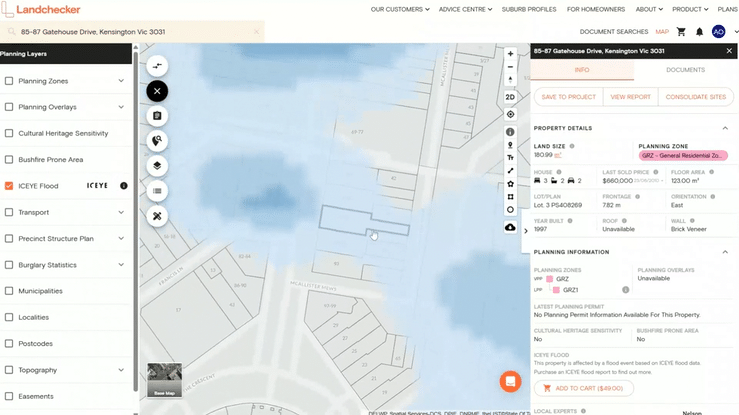This screenshot has height=415, width=739.
Task: Clear the address search field
Action: (x=256, y=32)
